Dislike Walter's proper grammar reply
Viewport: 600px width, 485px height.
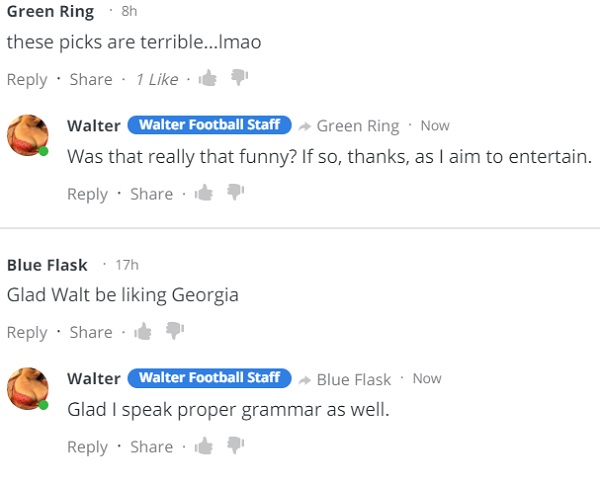click(235, 445)
